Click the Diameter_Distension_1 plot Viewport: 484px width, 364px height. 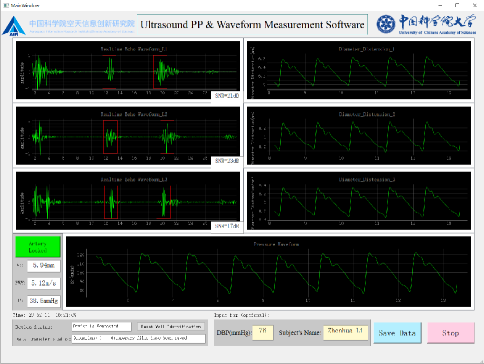point(359,70)
